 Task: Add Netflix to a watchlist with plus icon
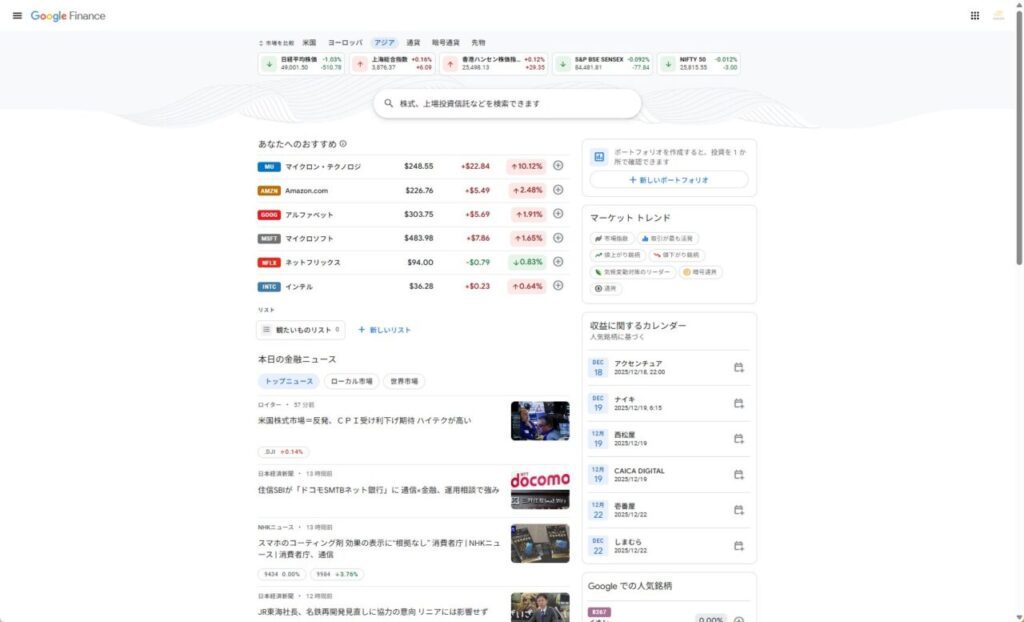558,262
